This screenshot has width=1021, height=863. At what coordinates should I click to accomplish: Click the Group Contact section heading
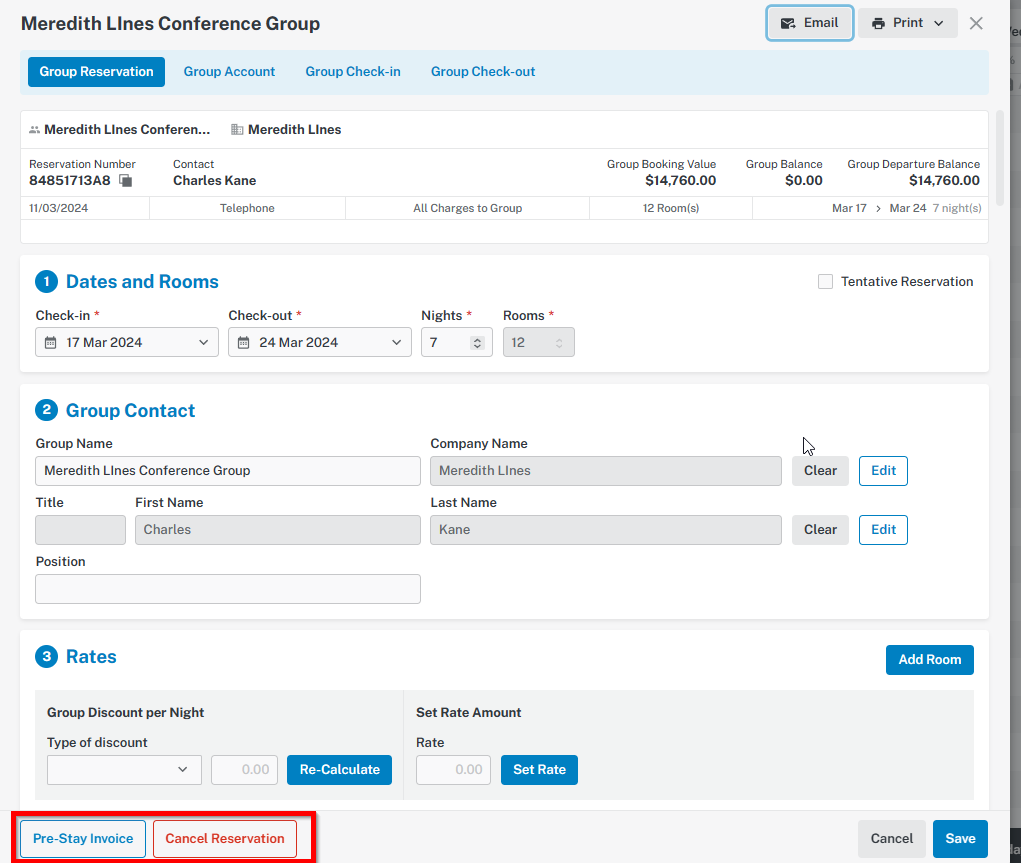point(130,410)
